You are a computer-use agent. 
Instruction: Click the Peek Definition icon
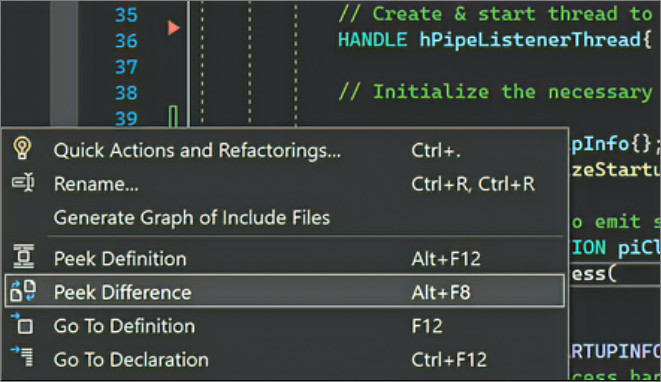(x=23, y=256)
